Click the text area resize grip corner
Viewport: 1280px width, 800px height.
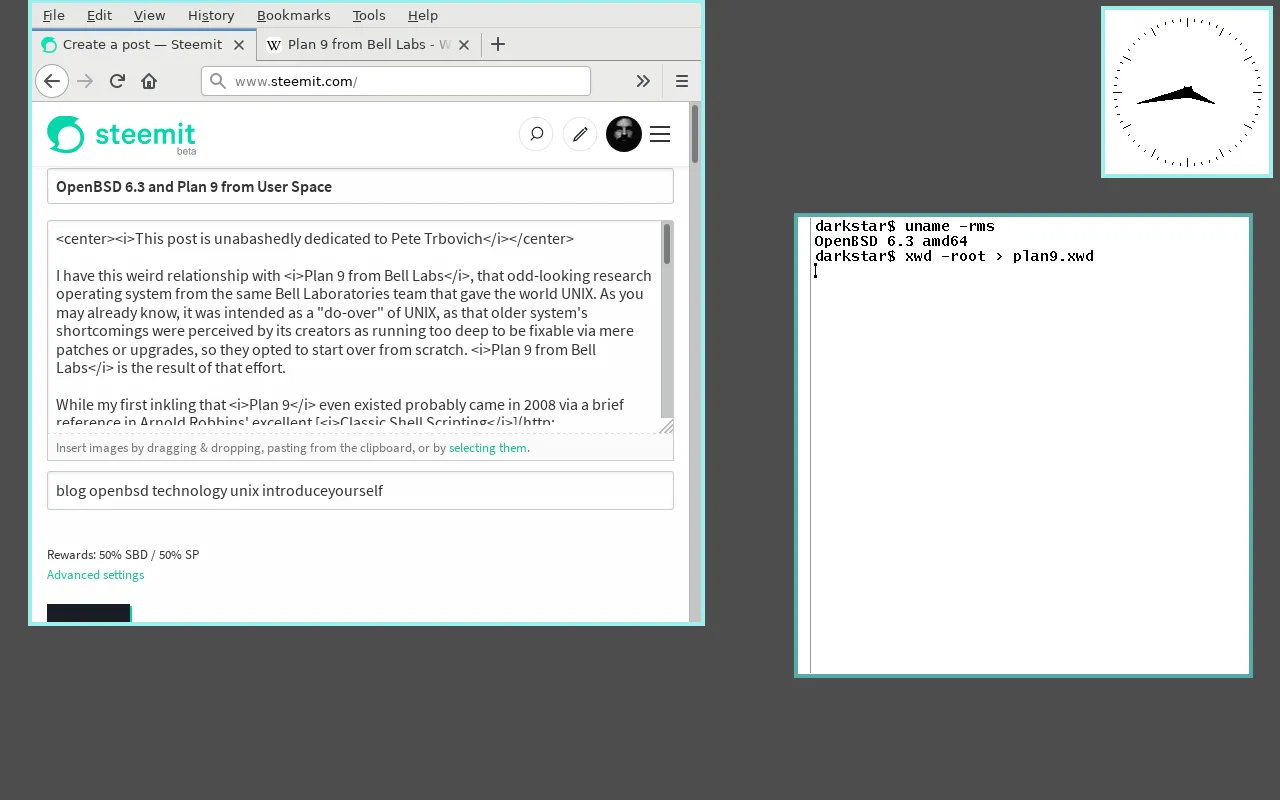(666, 427)
